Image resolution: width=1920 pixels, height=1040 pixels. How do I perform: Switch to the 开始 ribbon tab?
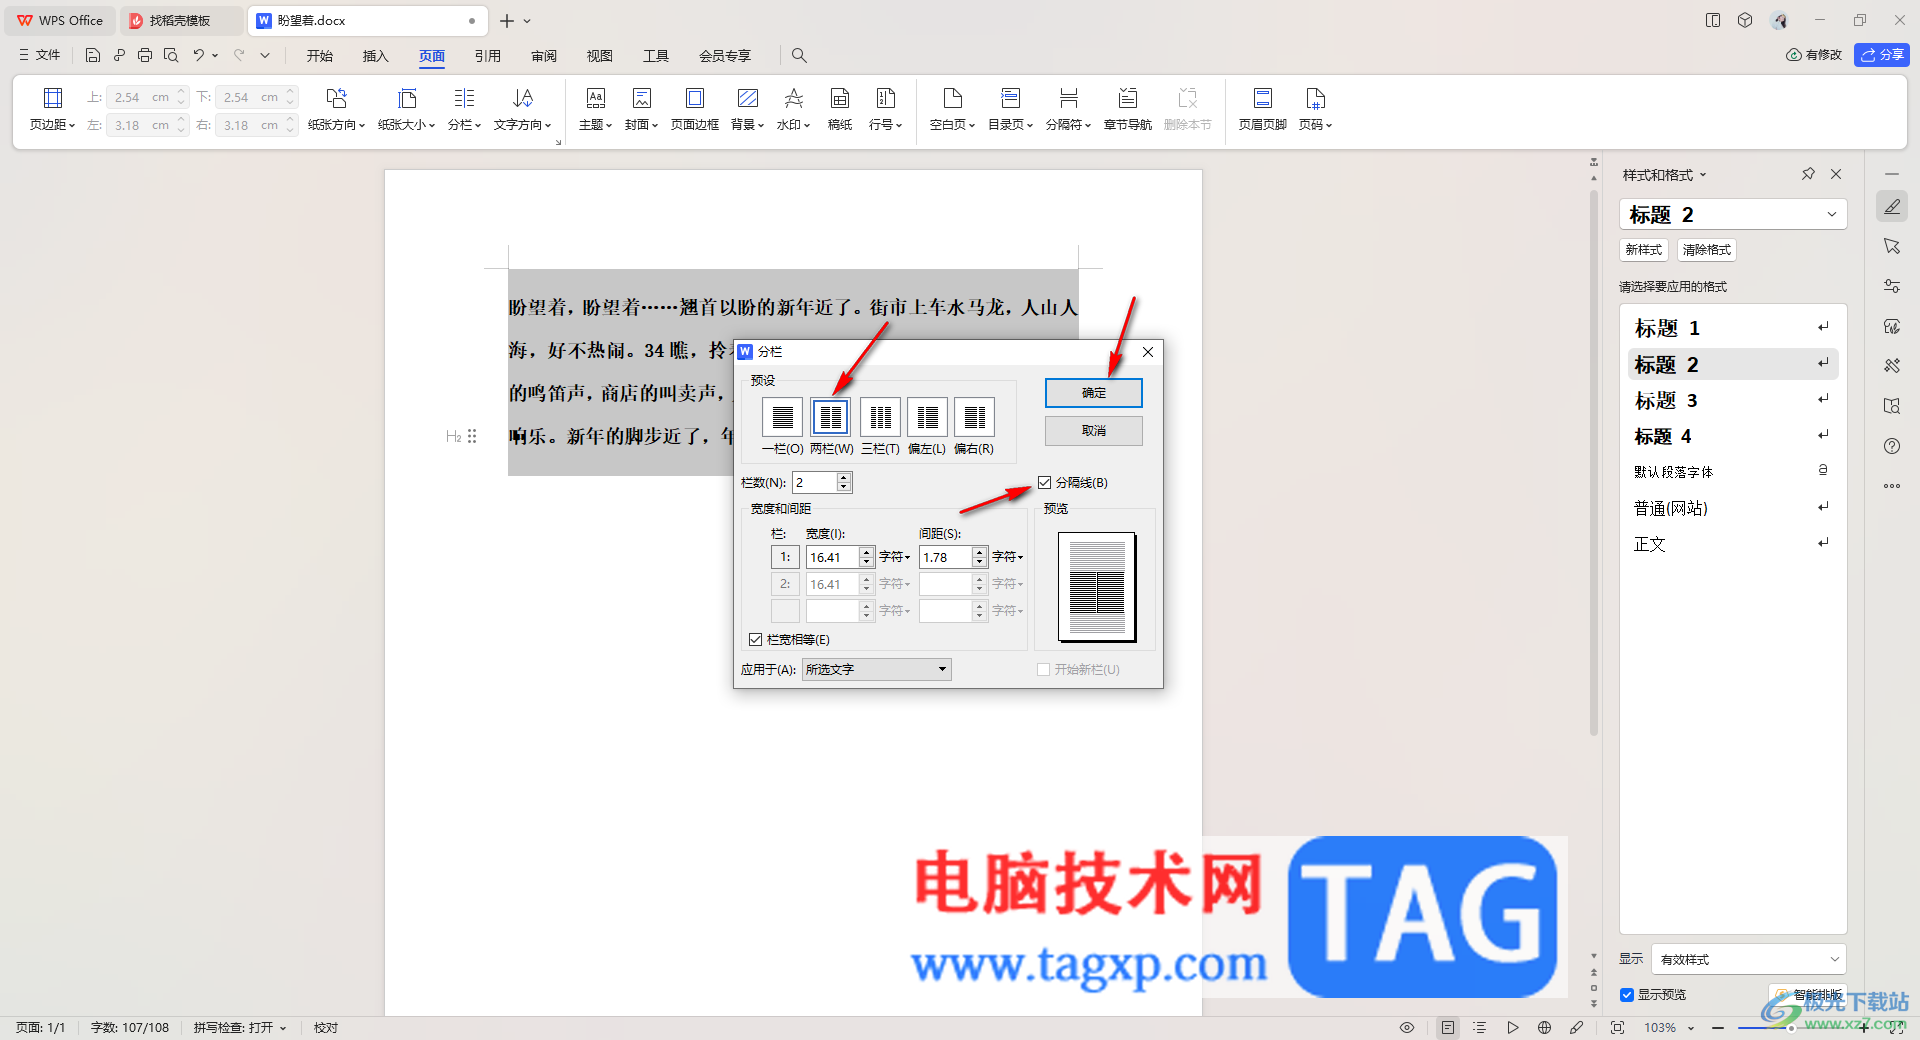point(320,56)
